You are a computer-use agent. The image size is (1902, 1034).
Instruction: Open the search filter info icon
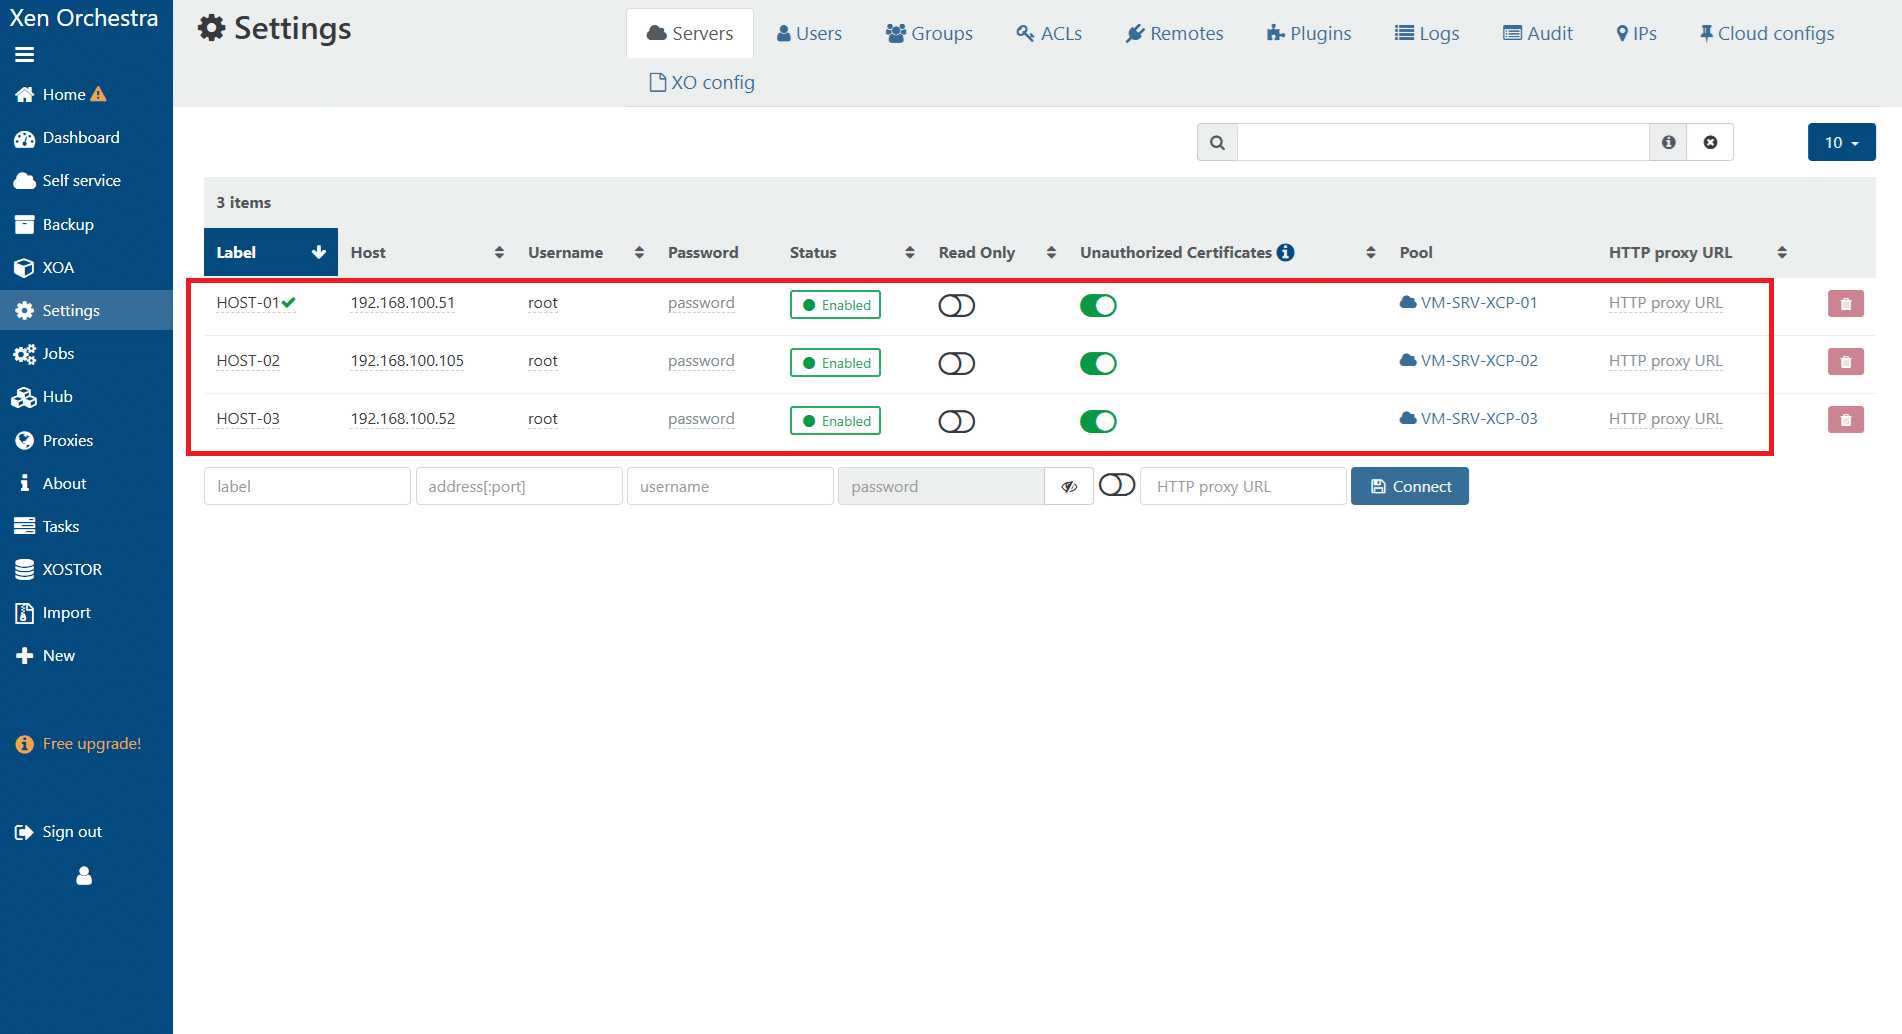(x=1668, y=142)
